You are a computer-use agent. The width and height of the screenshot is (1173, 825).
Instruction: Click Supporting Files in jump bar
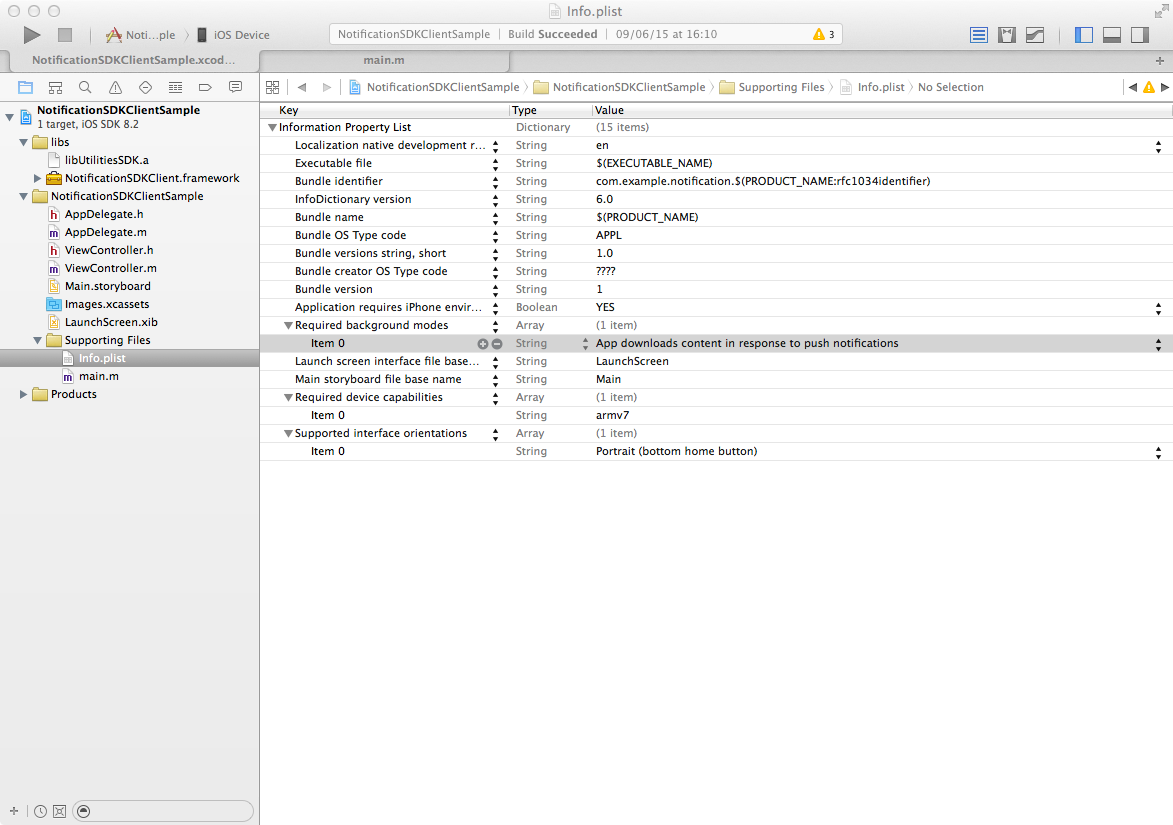(x=772, y=88)
